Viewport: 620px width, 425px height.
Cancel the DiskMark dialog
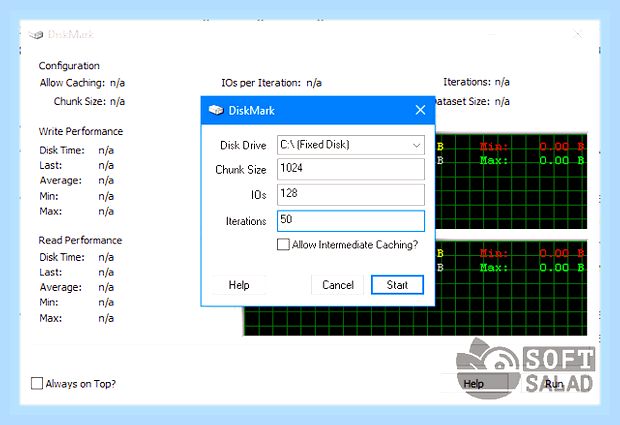[x=337, y=285]
